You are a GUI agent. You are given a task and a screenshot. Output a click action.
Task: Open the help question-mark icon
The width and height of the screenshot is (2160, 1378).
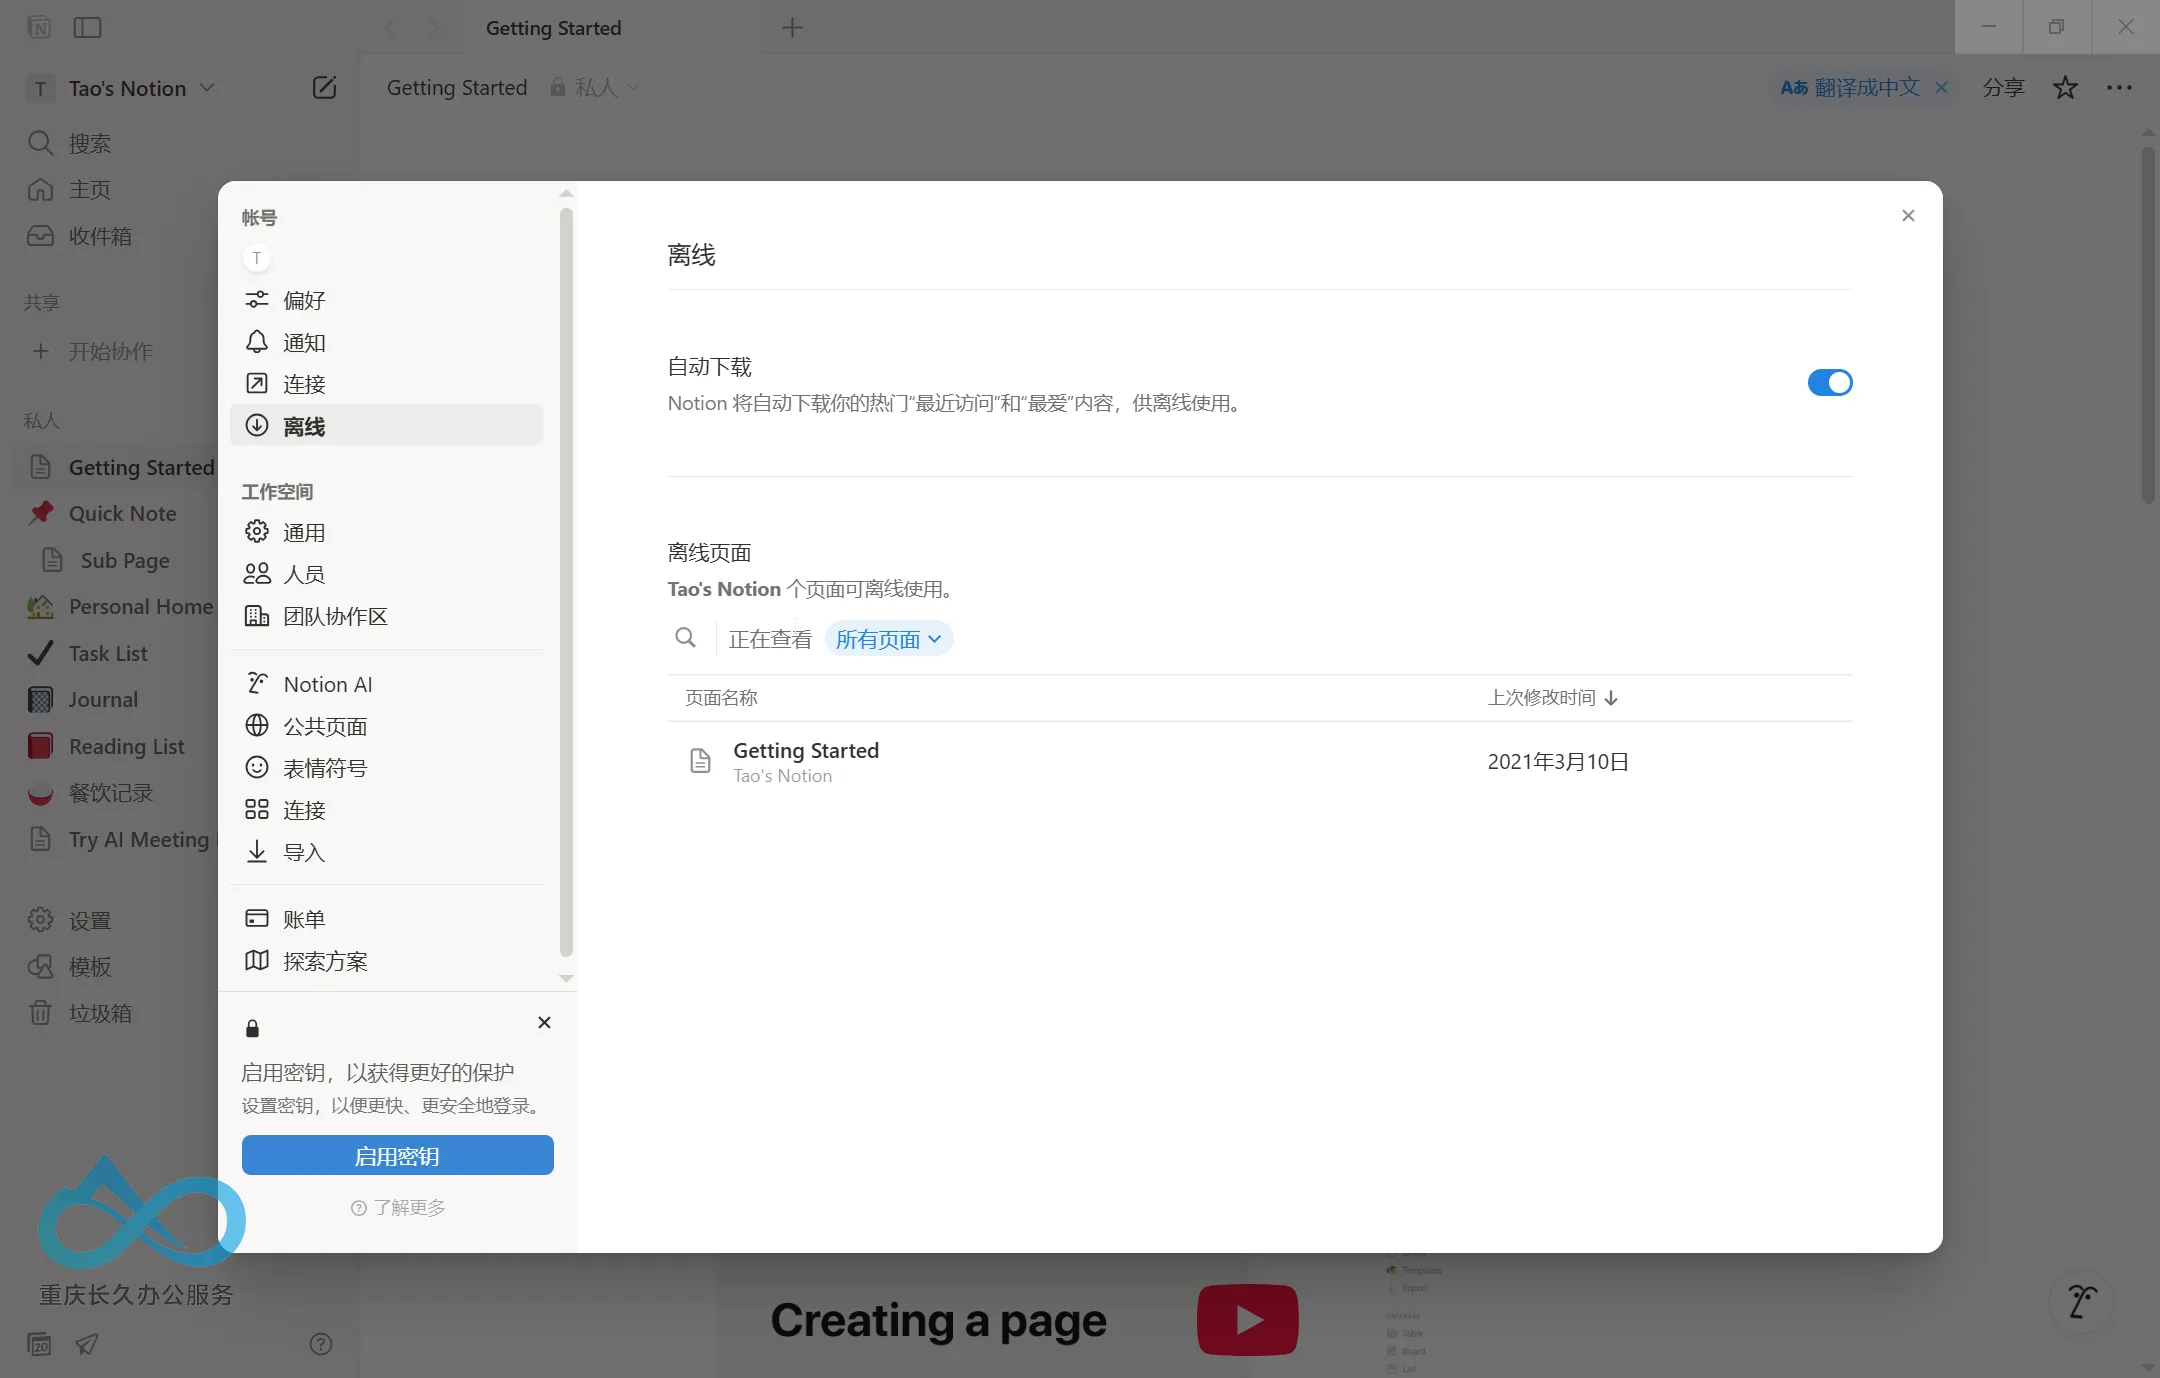pos(320,1344)
